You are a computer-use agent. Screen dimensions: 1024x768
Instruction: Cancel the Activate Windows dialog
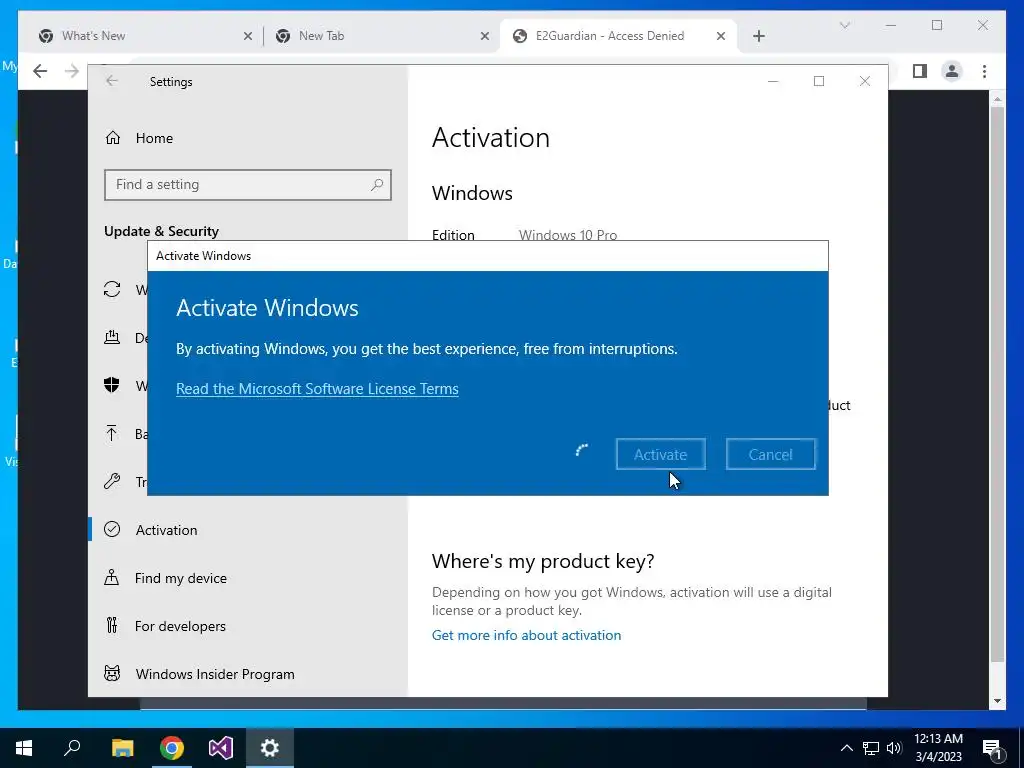pyautogui.click(x=771, y=454)
